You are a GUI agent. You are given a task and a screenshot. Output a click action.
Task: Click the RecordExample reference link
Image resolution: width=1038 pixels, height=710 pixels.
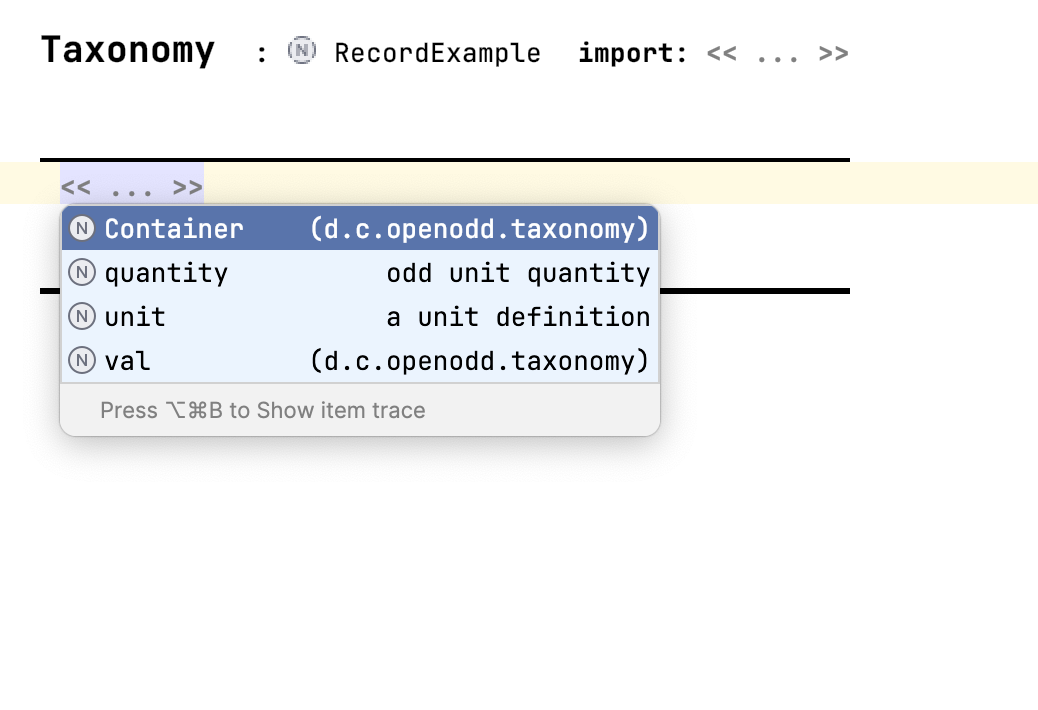437,53
